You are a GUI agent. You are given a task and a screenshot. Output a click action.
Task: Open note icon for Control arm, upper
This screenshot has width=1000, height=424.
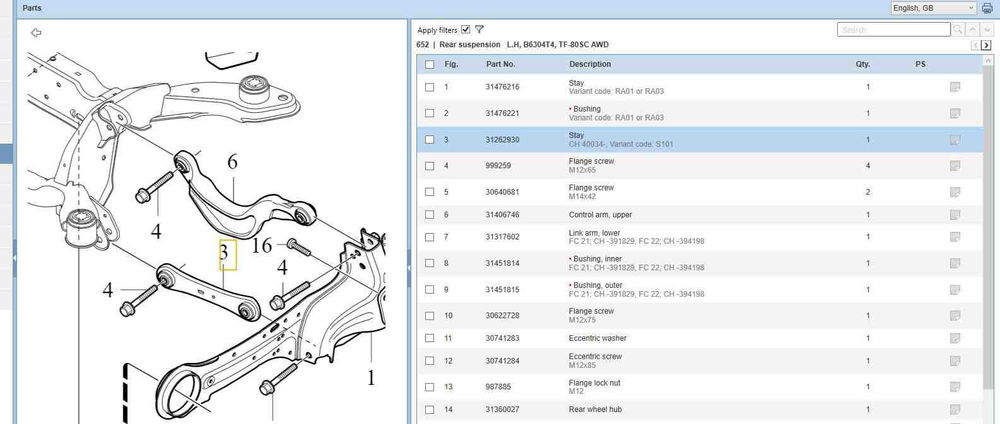pyautogui.click(x=955, y=215)
